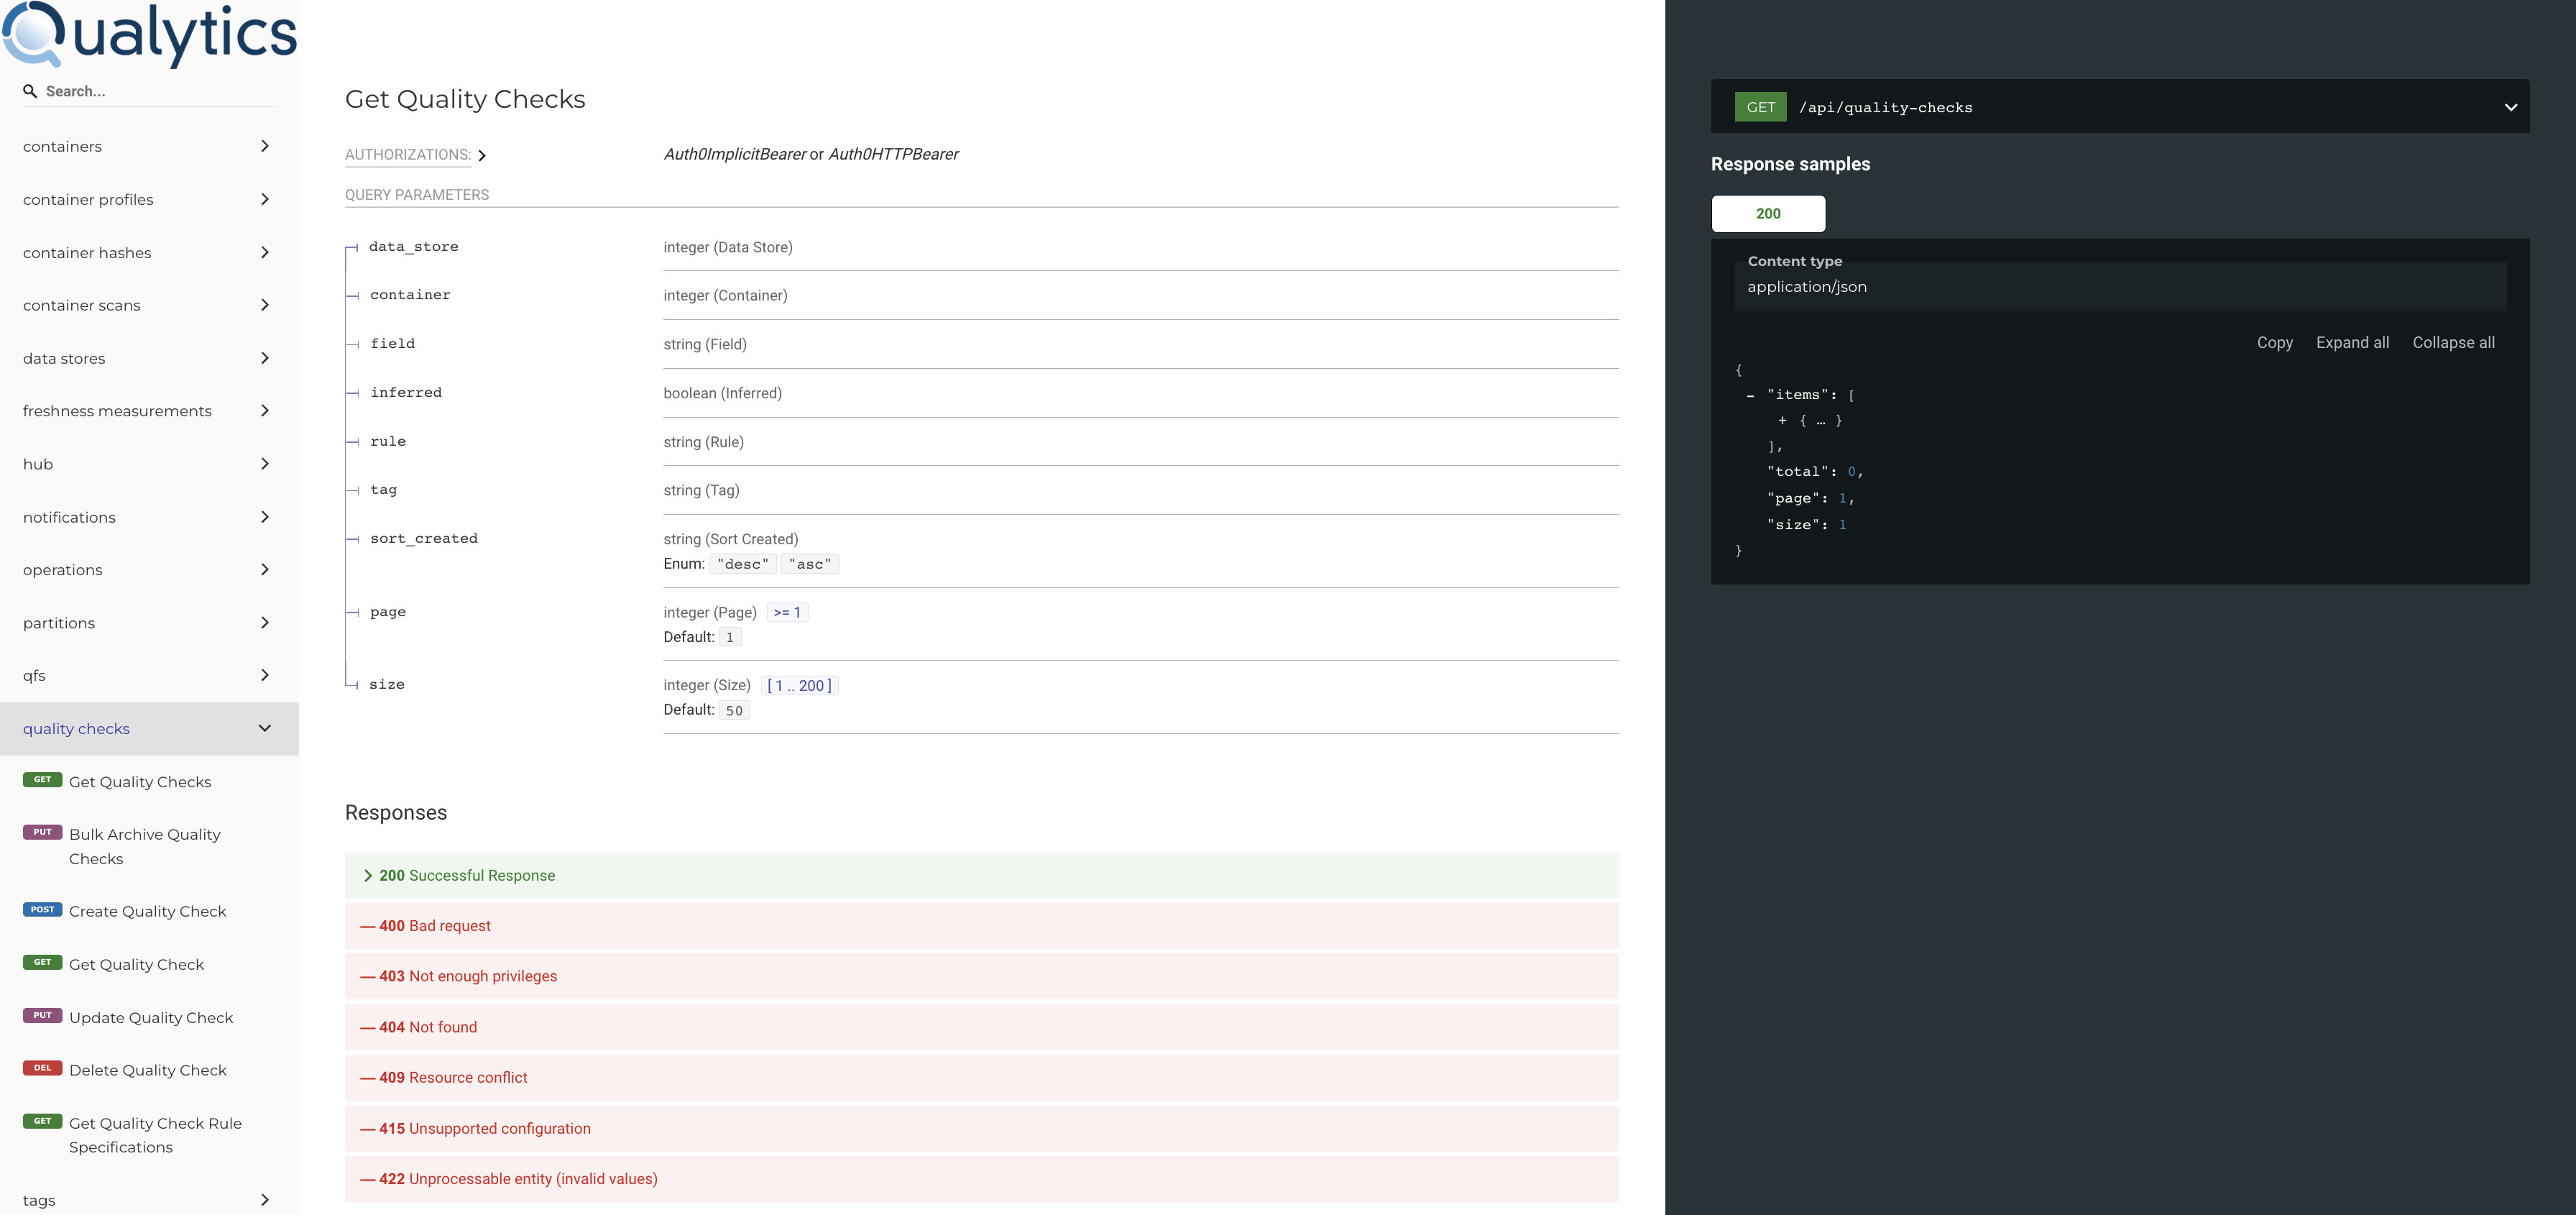2576x1215 pixels.
Task: Select the GET badge for Get Quality Check
Action: coord(42,962)
